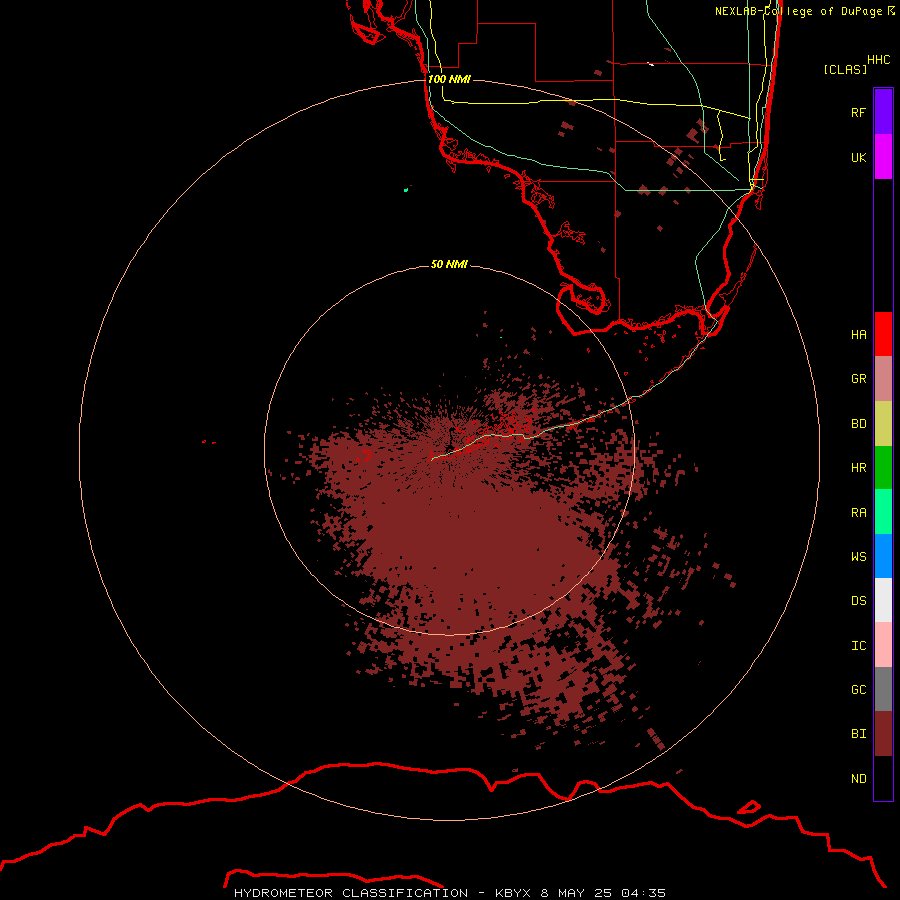Click the GR pink legend swatch
The height and width of the screenshot is (900, 900).
[x=883, y=379]
